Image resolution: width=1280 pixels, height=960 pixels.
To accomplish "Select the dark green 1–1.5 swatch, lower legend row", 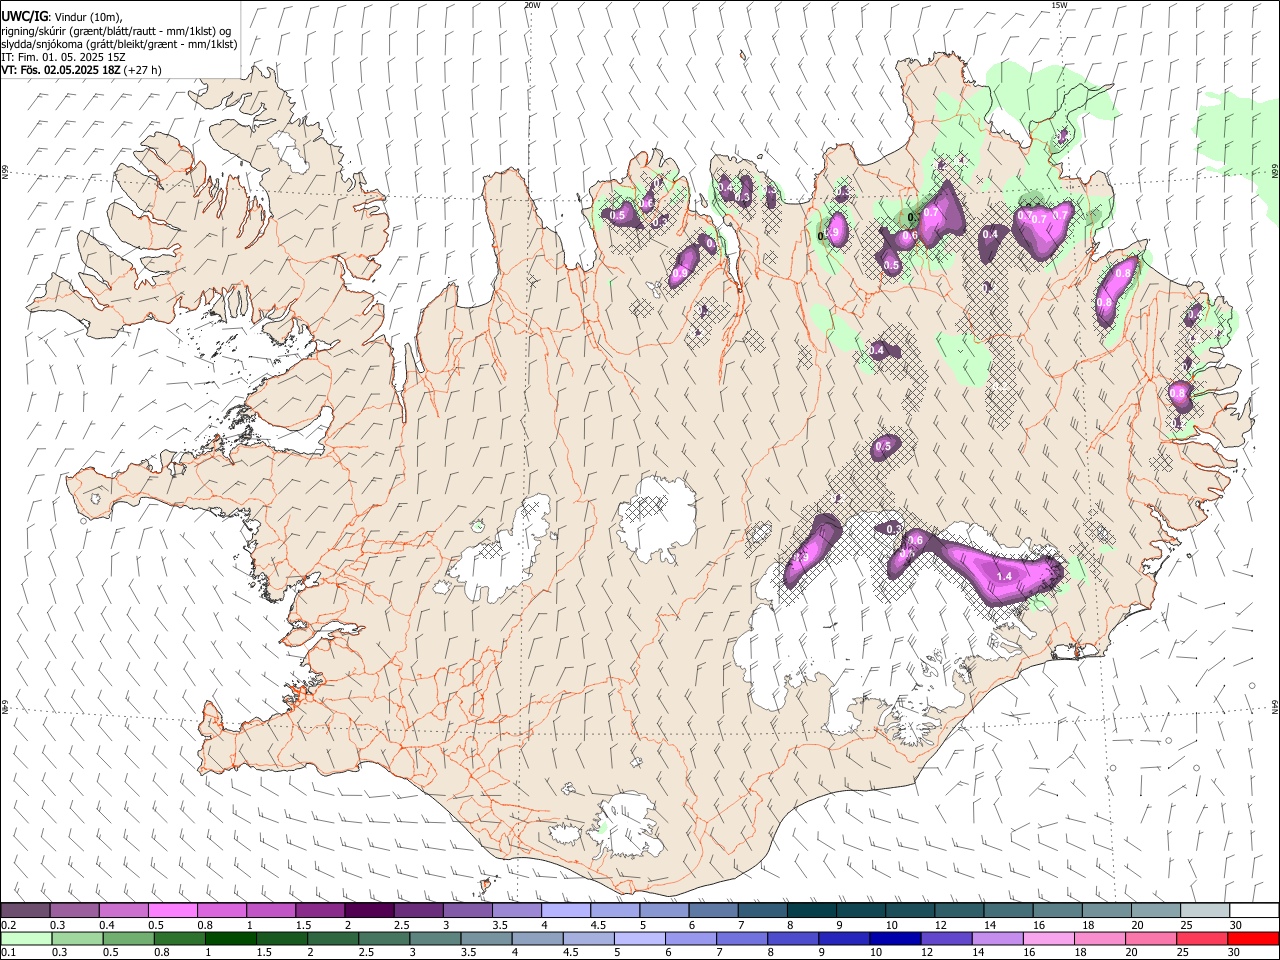I will (231, 938).
